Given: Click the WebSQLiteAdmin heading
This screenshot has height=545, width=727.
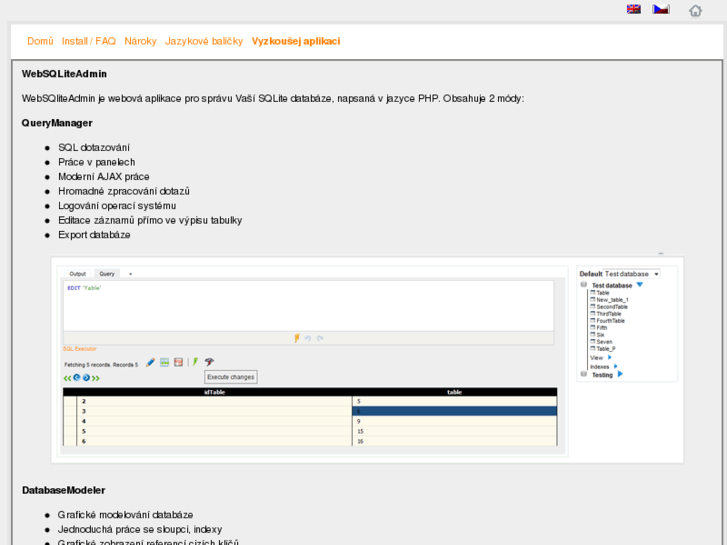Looking at the screenshot, I should (x=64, y=74).
